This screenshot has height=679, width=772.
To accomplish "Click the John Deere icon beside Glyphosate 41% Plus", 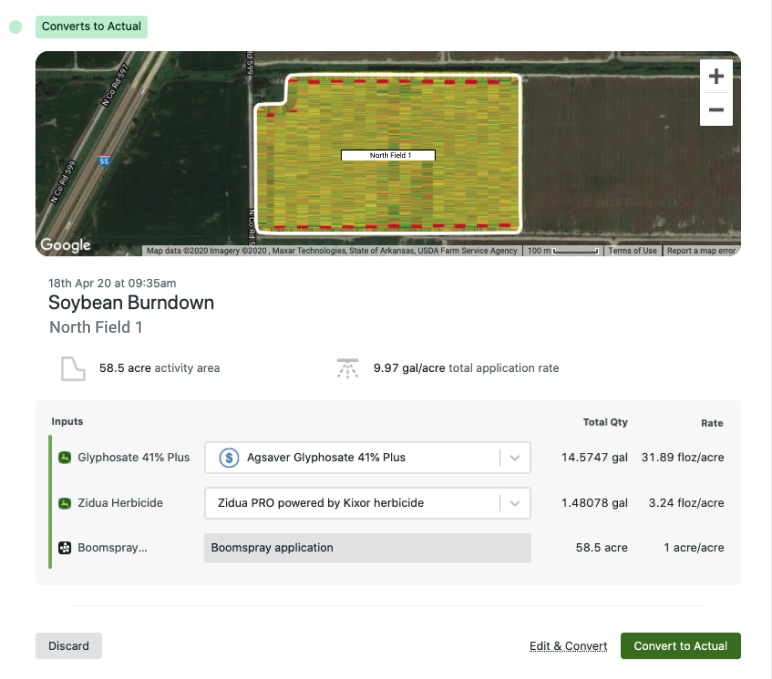I will pos(64,457).
